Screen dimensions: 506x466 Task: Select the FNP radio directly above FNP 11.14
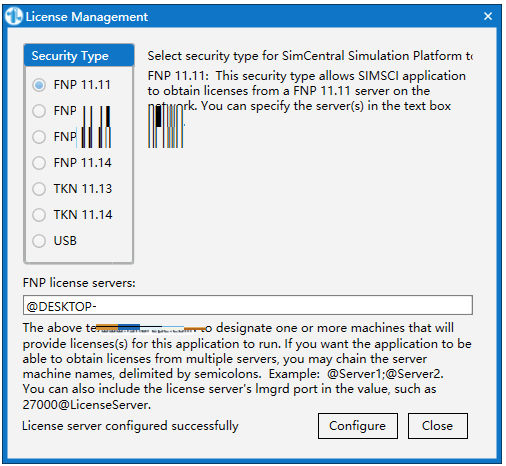point(39,137)
